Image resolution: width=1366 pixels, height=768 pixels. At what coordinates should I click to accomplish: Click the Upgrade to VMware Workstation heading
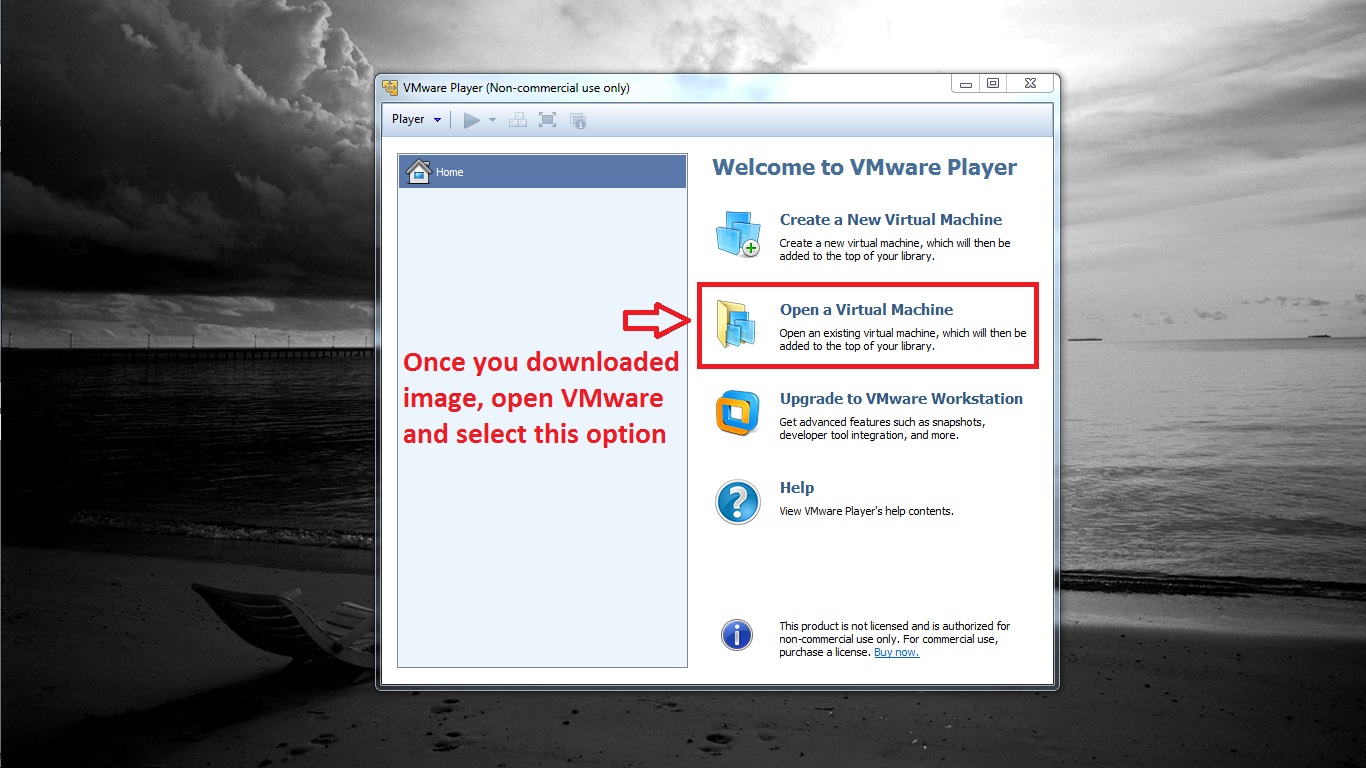[x=901, y=399]
